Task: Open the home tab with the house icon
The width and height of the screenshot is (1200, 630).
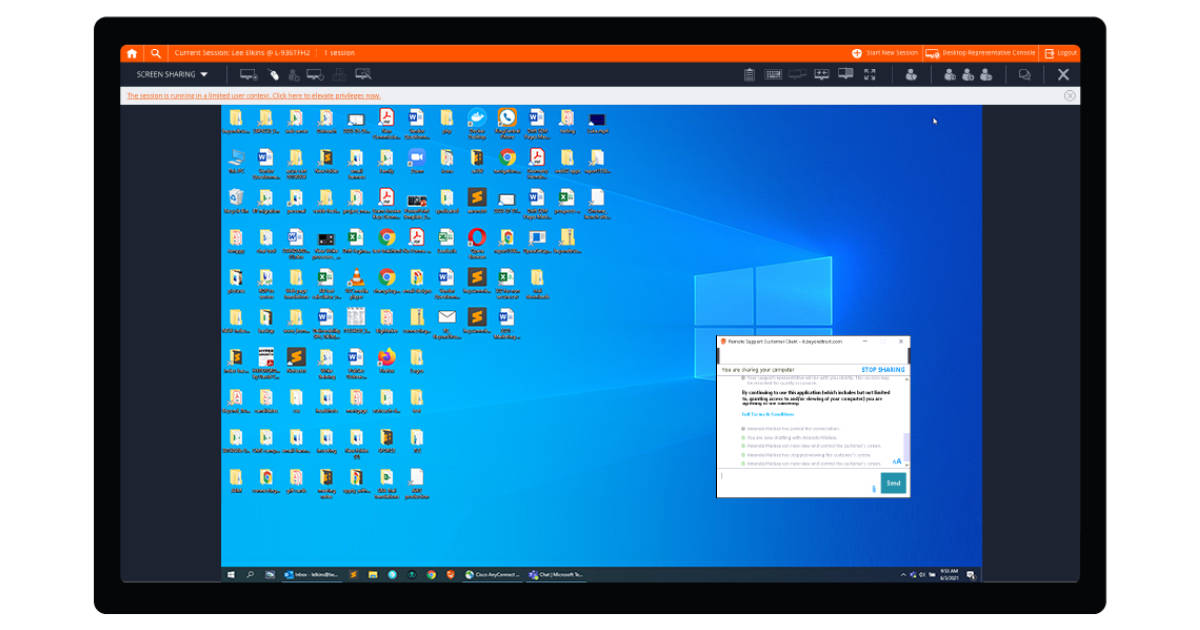Action: (x=131, y=52)
